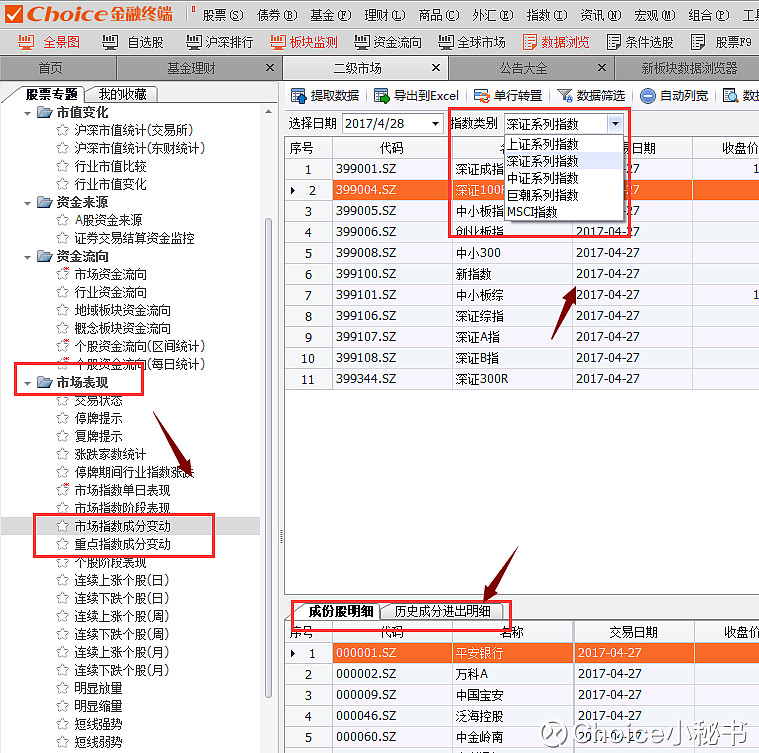
Task: Star 行业市值比较 as favorite
Action: (62, 166)
